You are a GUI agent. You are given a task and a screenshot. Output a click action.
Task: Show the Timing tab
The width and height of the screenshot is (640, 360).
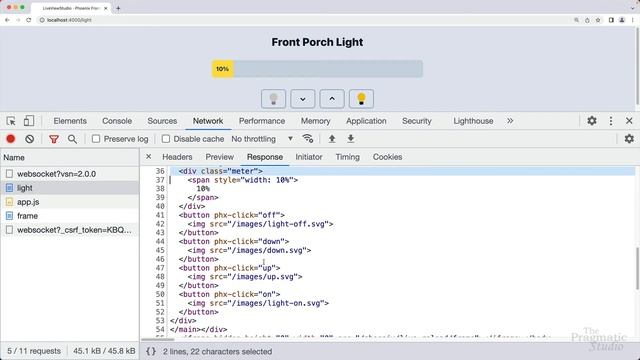point(347,157)
